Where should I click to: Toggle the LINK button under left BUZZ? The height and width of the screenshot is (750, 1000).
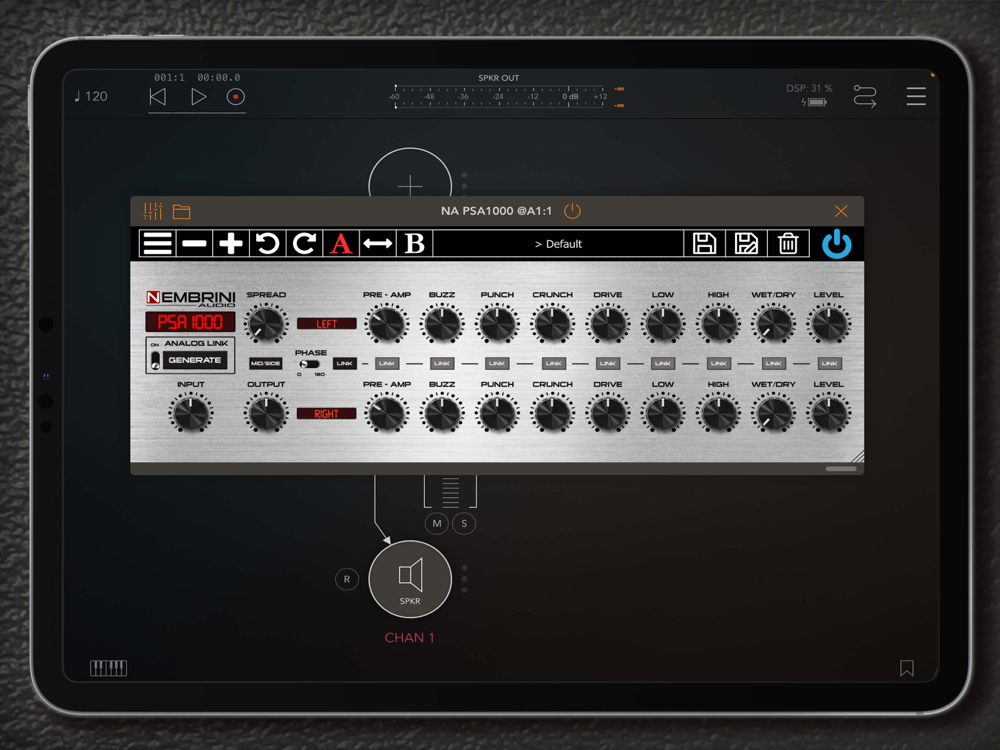(442, 364)
